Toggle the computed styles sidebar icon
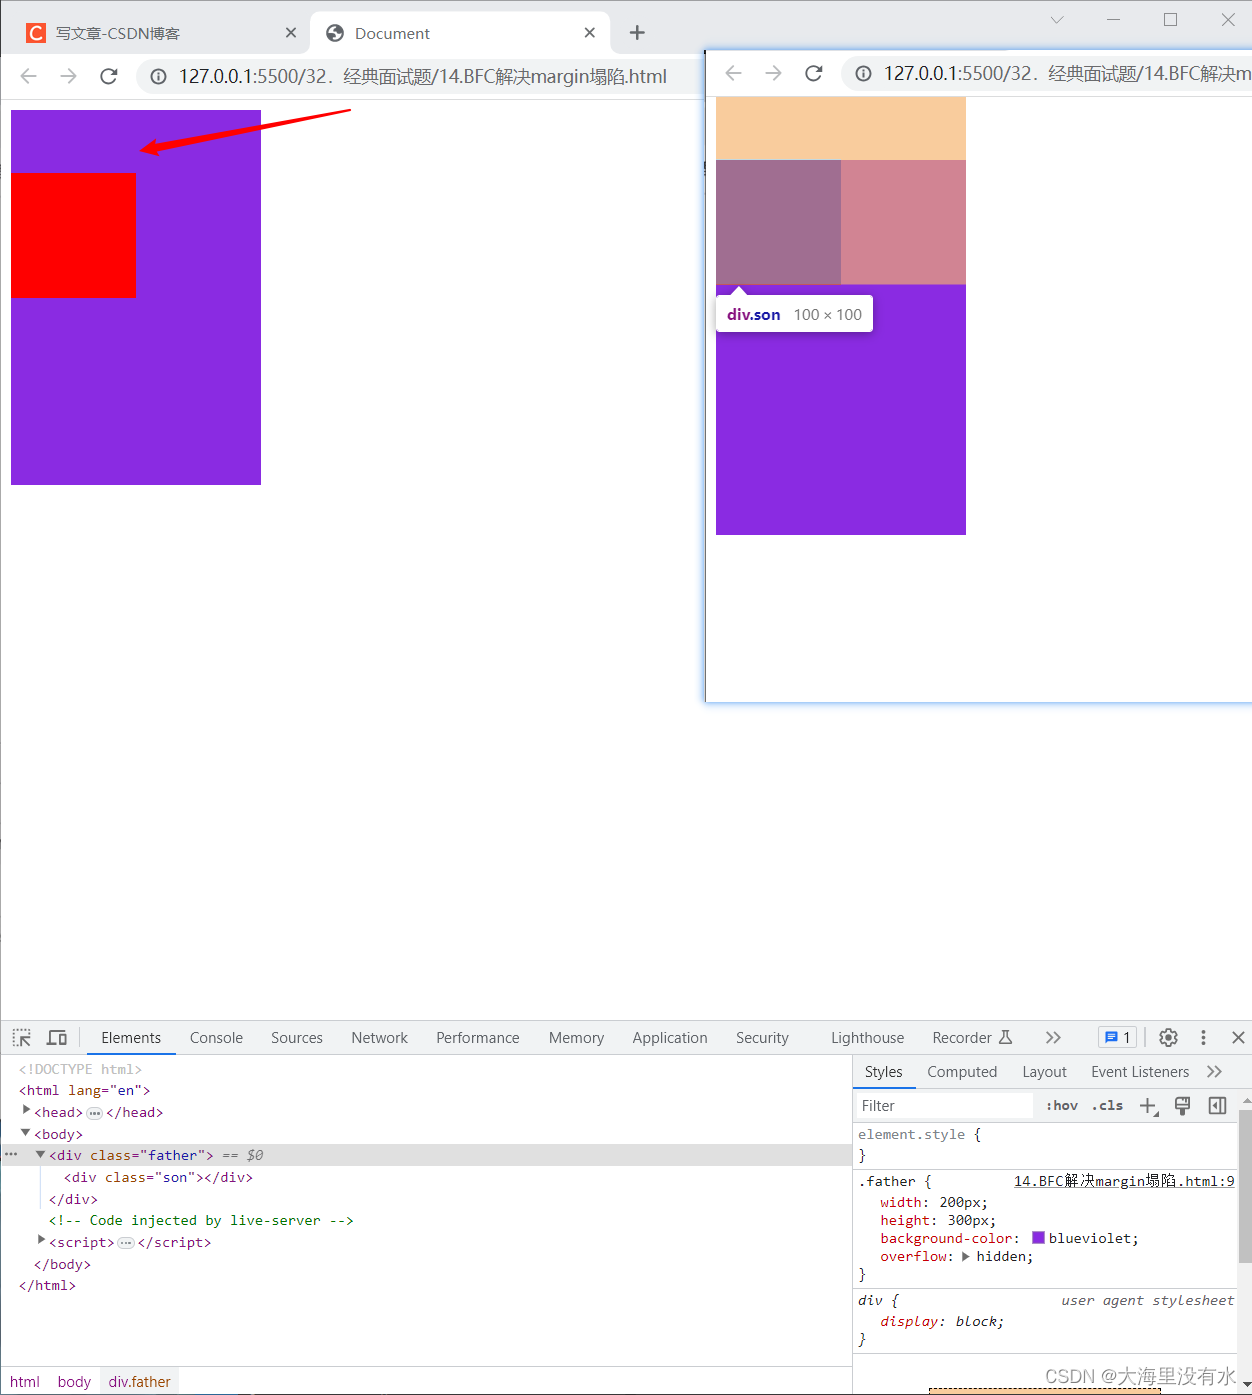This screenshot has height=1395, width=1252. click(x=1217, y=1106)
